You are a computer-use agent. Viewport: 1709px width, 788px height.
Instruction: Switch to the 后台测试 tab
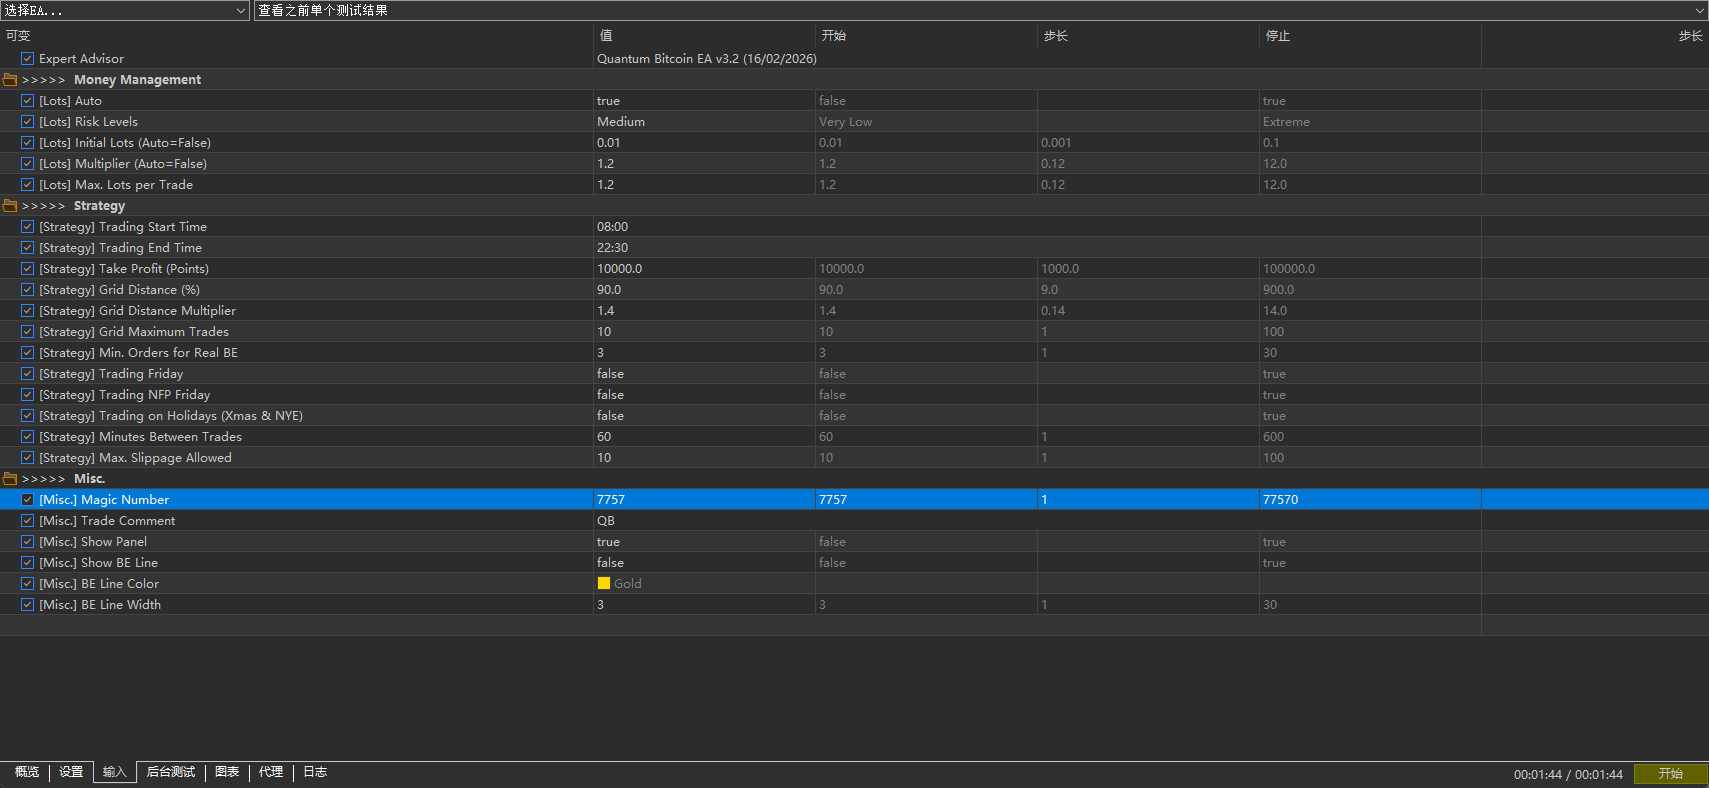[x=171, y=772]
